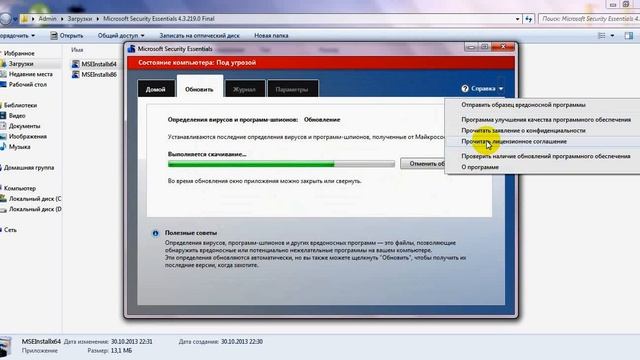Click the view mode icon in Explorer toolbar

[x=602, y=36]
